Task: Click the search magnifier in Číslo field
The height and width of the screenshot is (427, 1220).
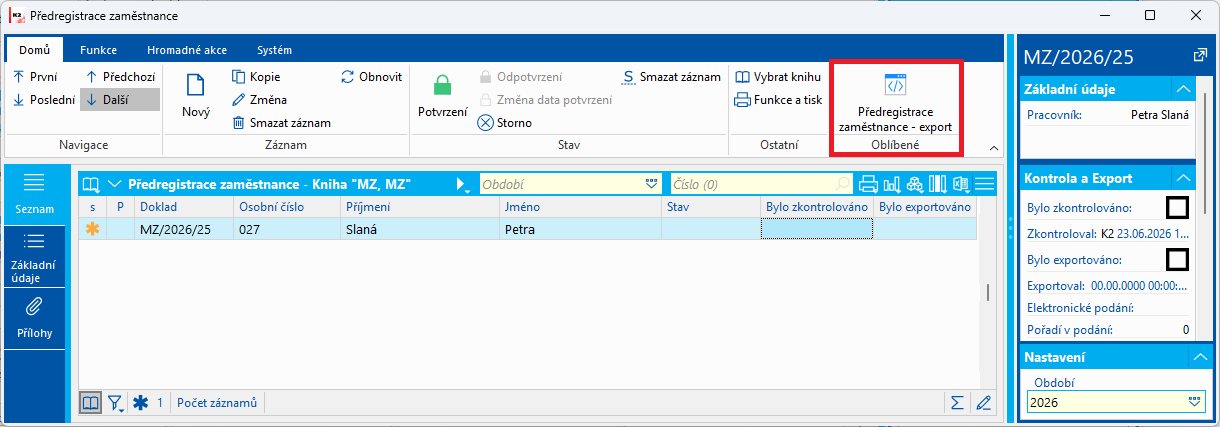Action: pyautogui.click(x=843, y=184)
